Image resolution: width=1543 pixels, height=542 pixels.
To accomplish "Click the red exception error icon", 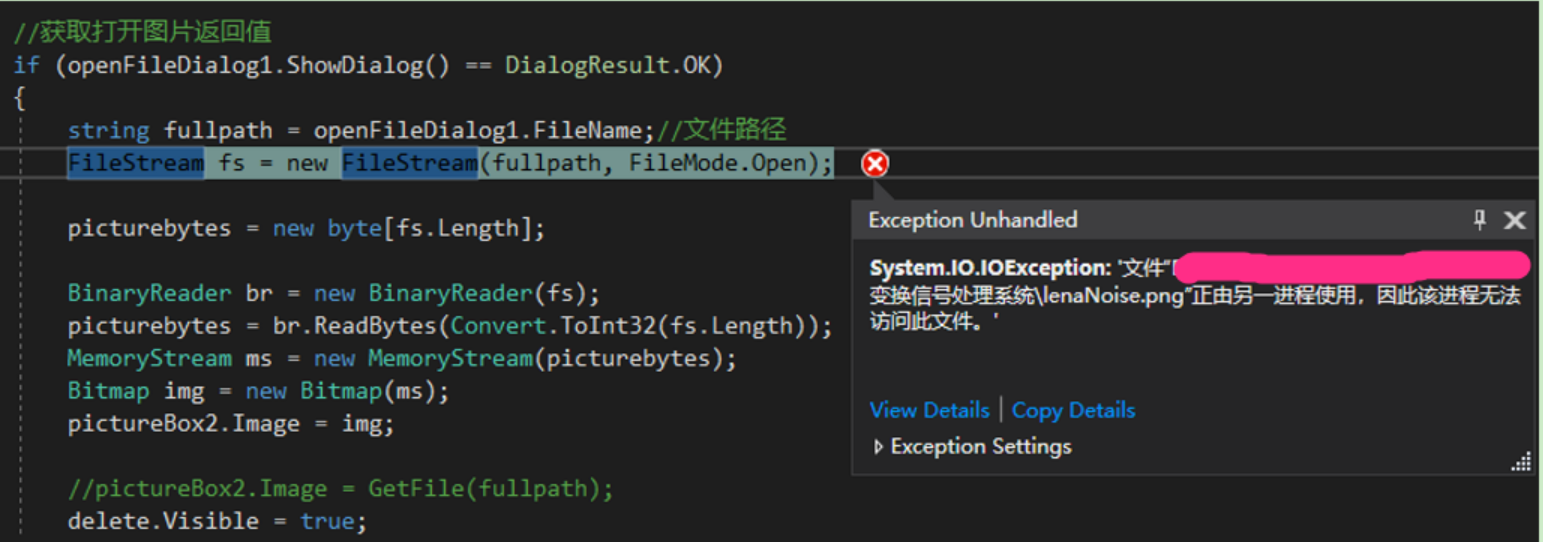I will (875, 163).
